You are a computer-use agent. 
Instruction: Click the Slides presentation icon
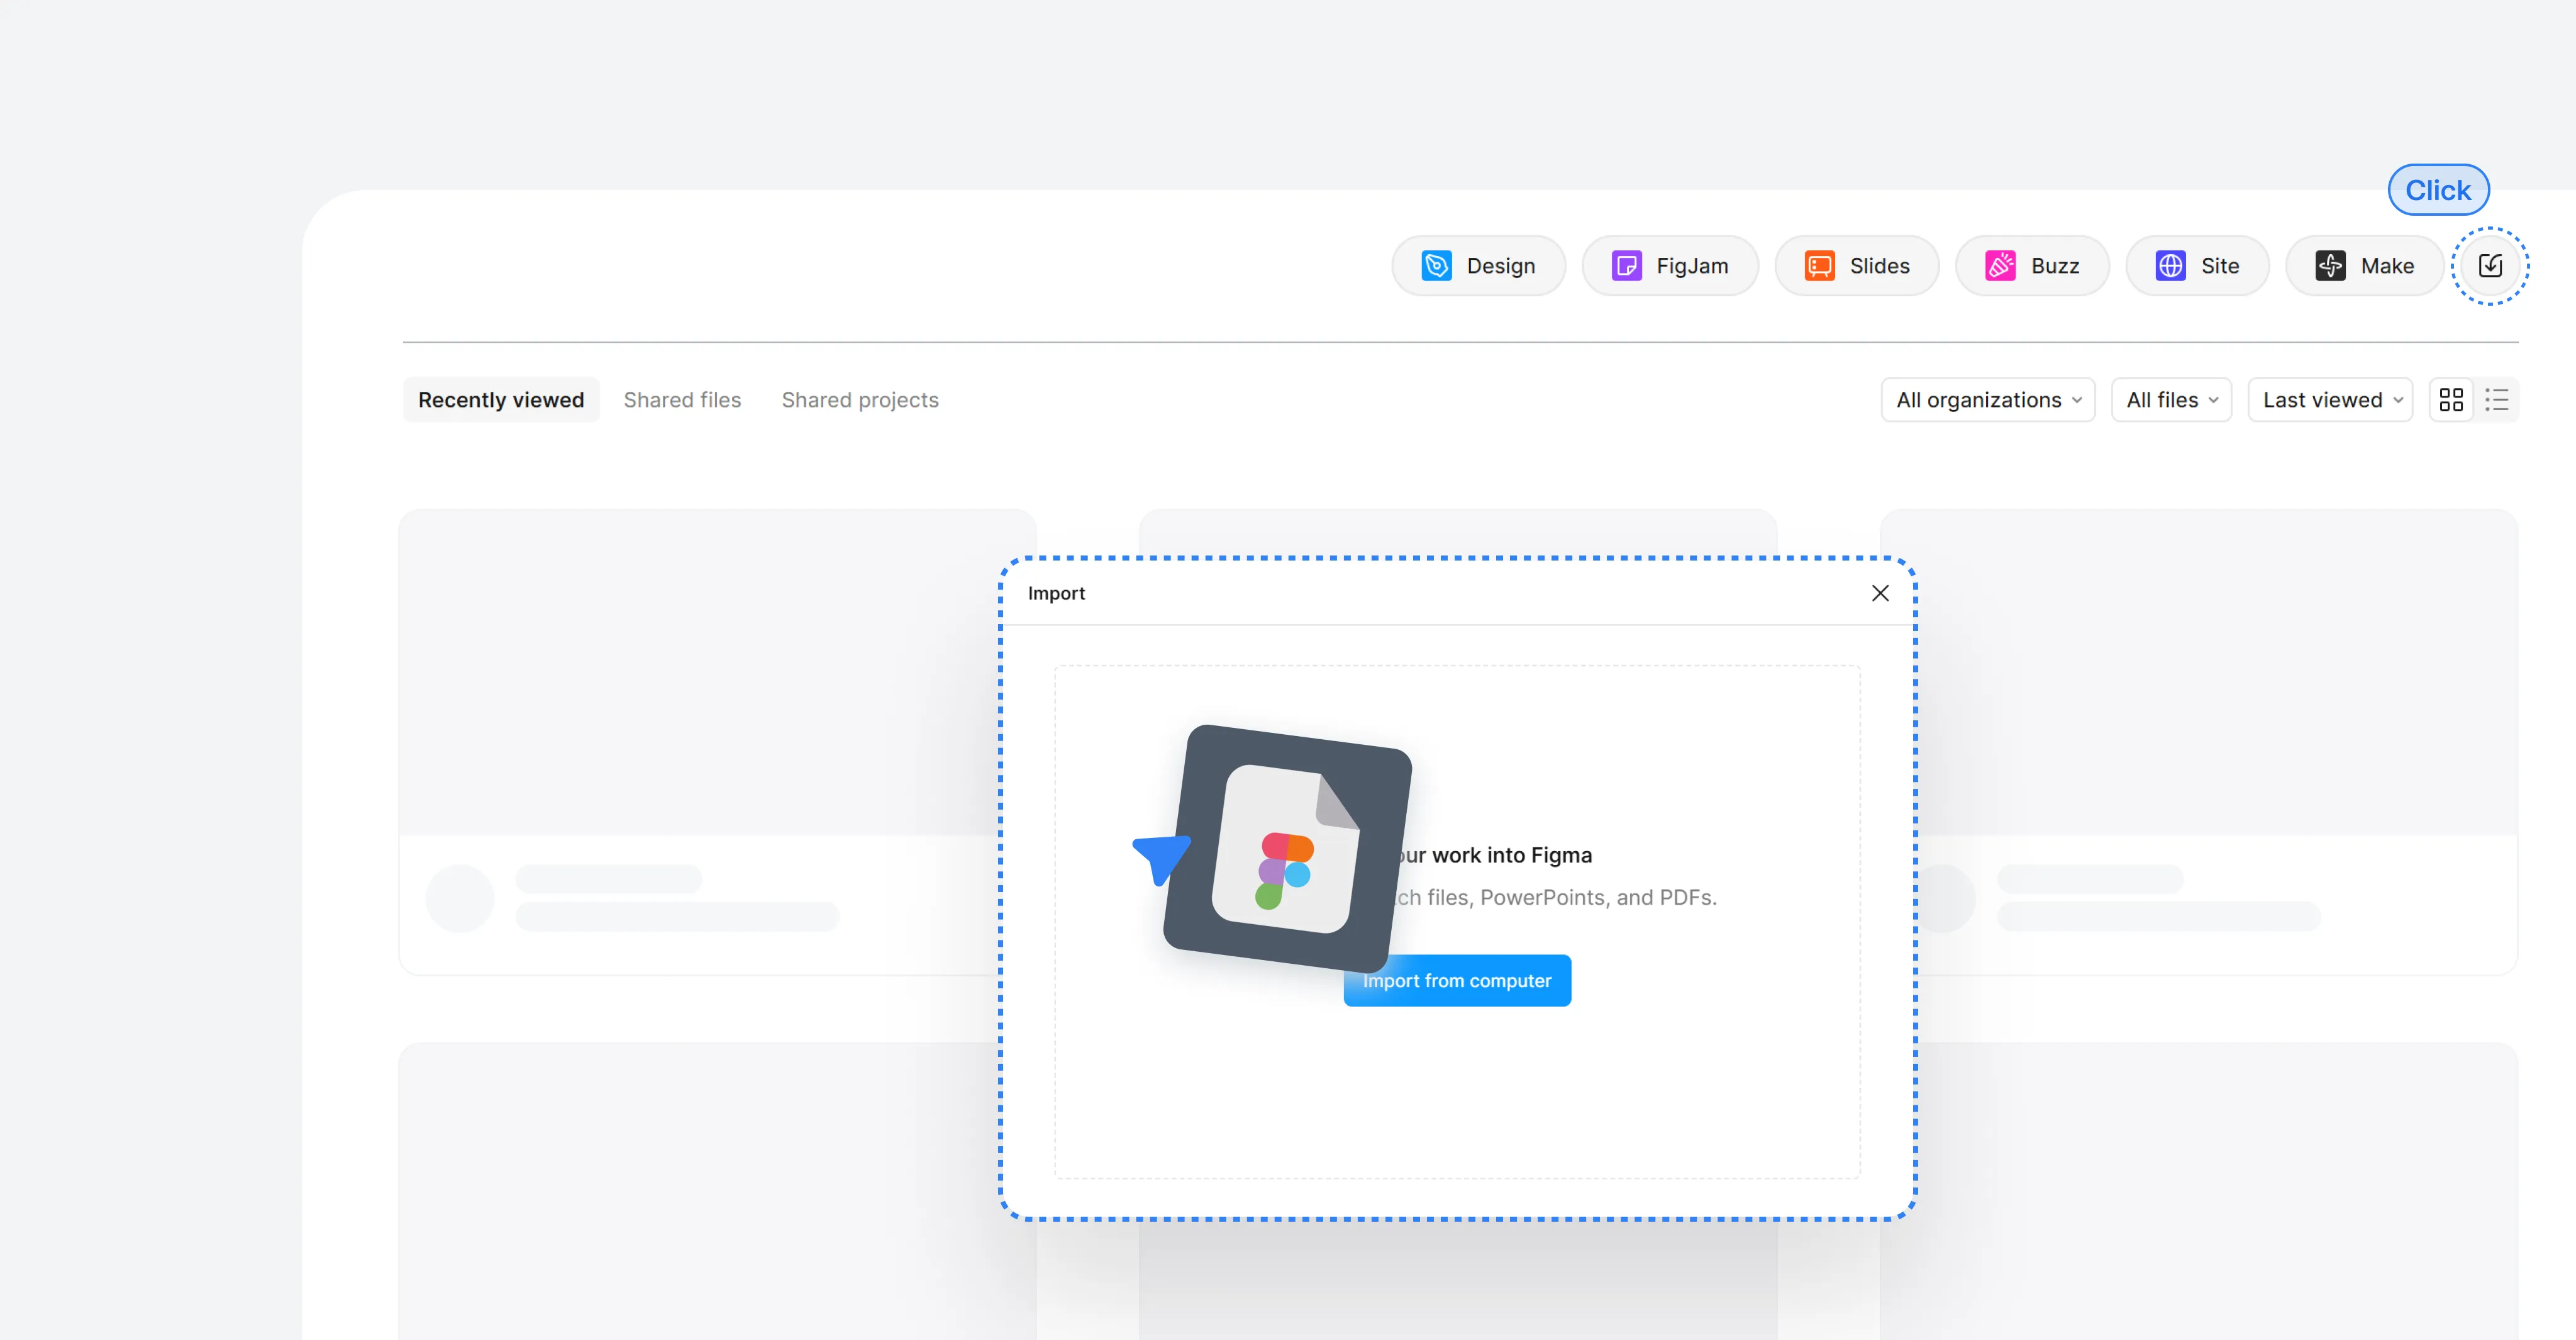click(x=1819, y=266)
